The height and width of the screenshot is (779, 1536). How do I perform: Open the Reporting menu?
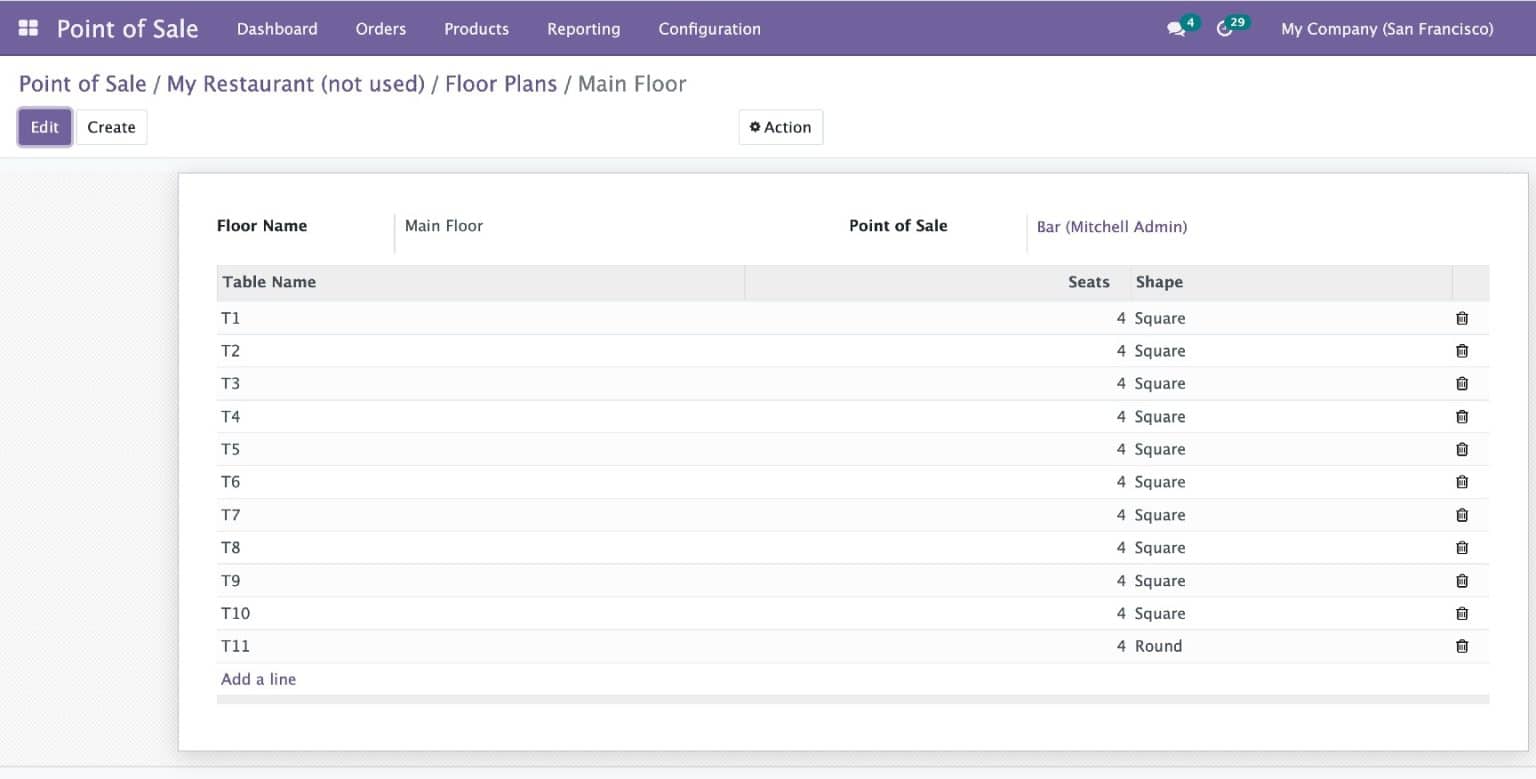(583, 29)
